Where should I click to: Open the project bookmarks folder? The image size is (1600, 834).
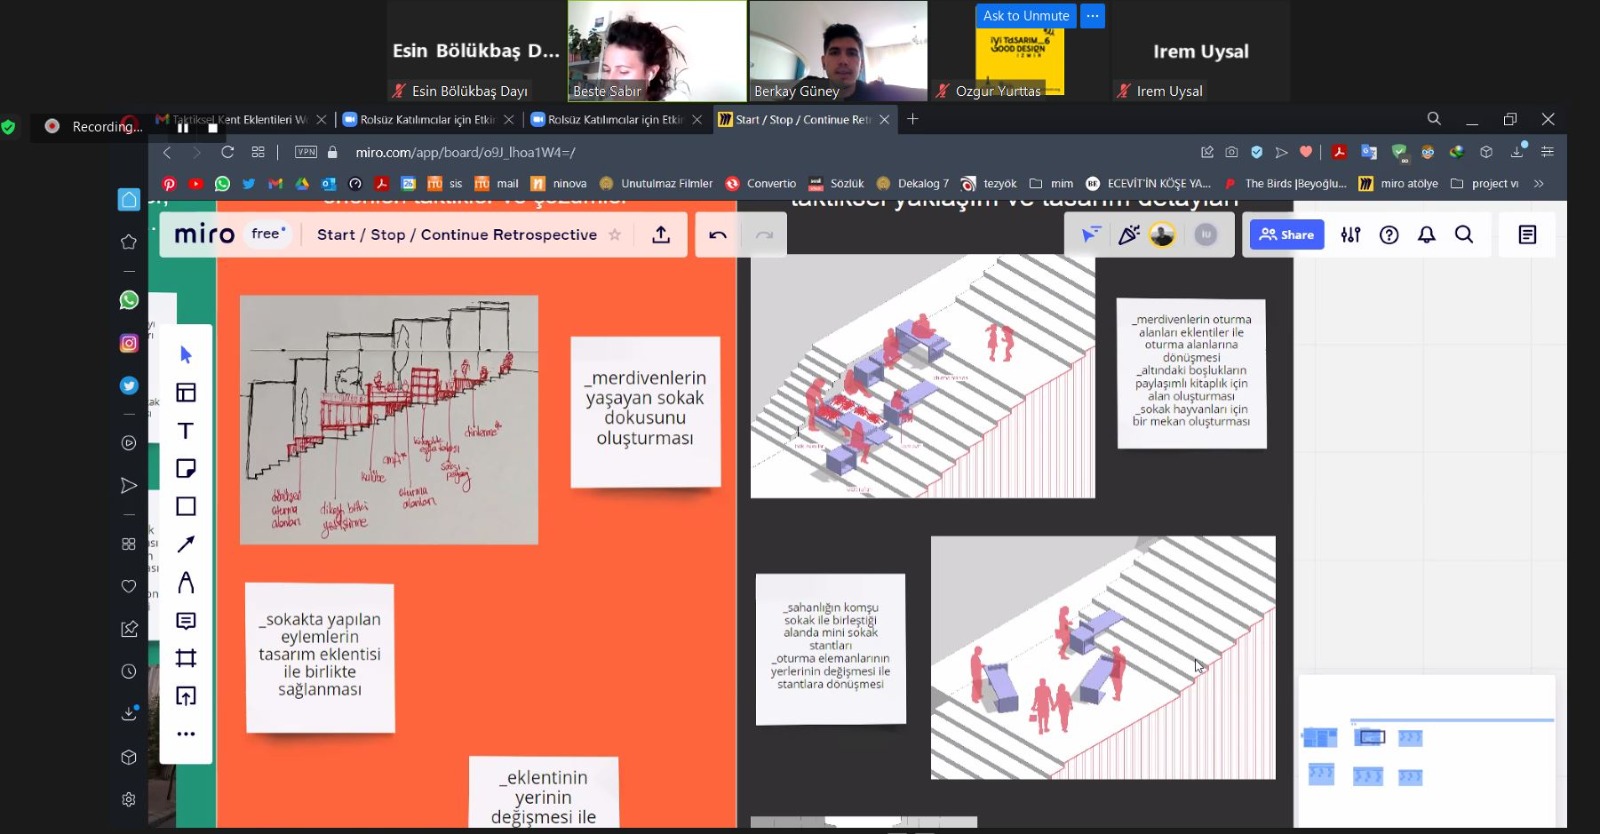(x=1484, y=184)
